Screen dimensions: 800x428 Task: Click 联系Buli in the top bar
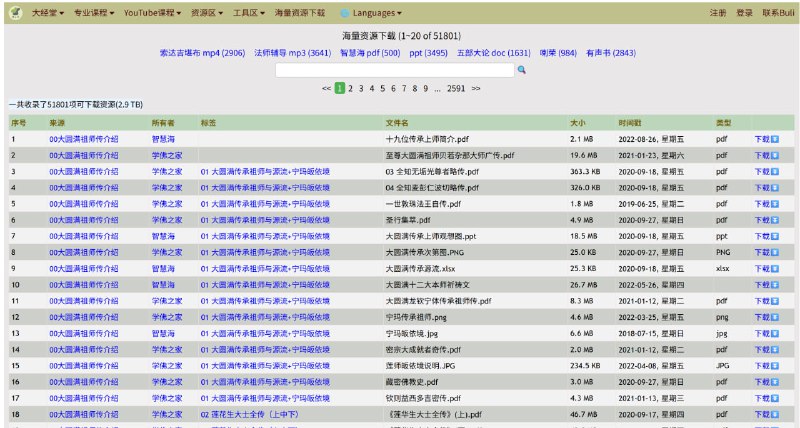(778, 13)
